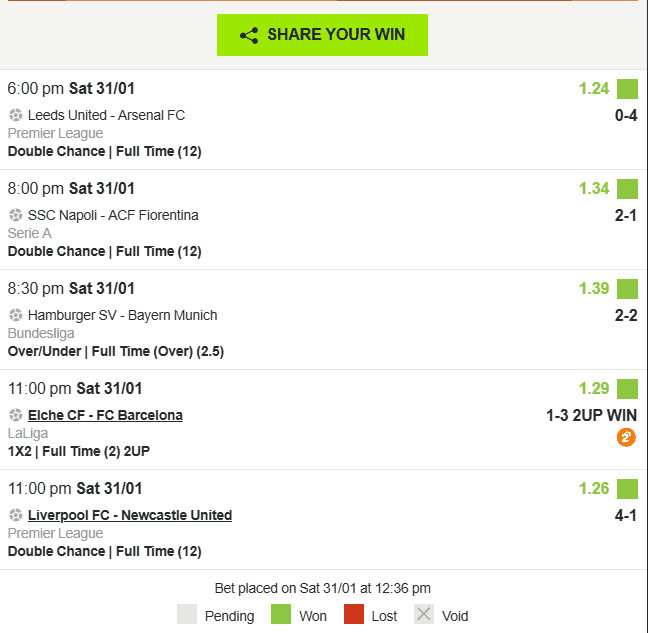This screenshot has width=649, height=633.
Task: Click the Hamburger SV - Bayern Munich match name
Action: pyautogui.click(x=123, y=315)
